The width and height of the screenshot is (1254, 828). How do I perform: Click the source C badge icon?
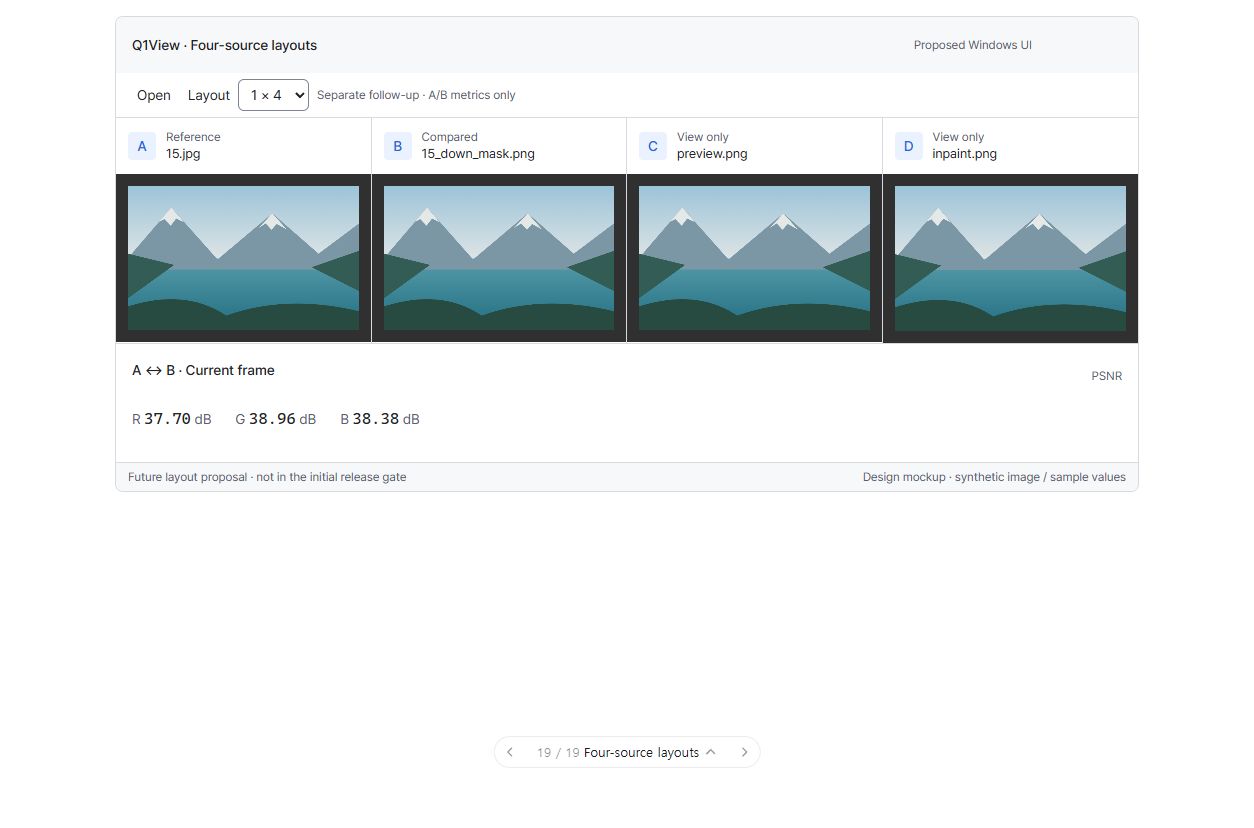coord(653,146)
